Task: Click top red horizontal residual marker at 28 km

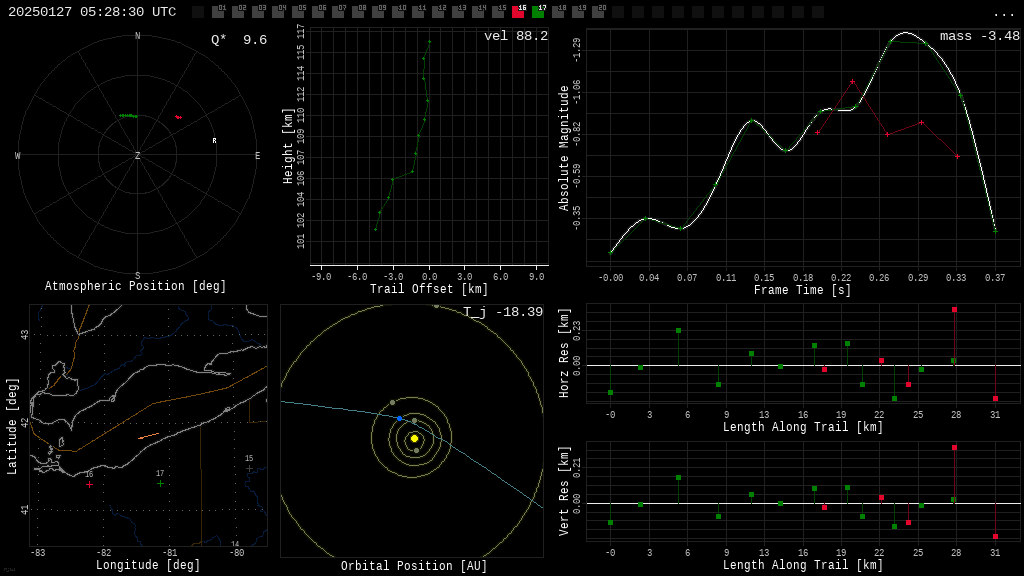Action: tap(954, 310)
